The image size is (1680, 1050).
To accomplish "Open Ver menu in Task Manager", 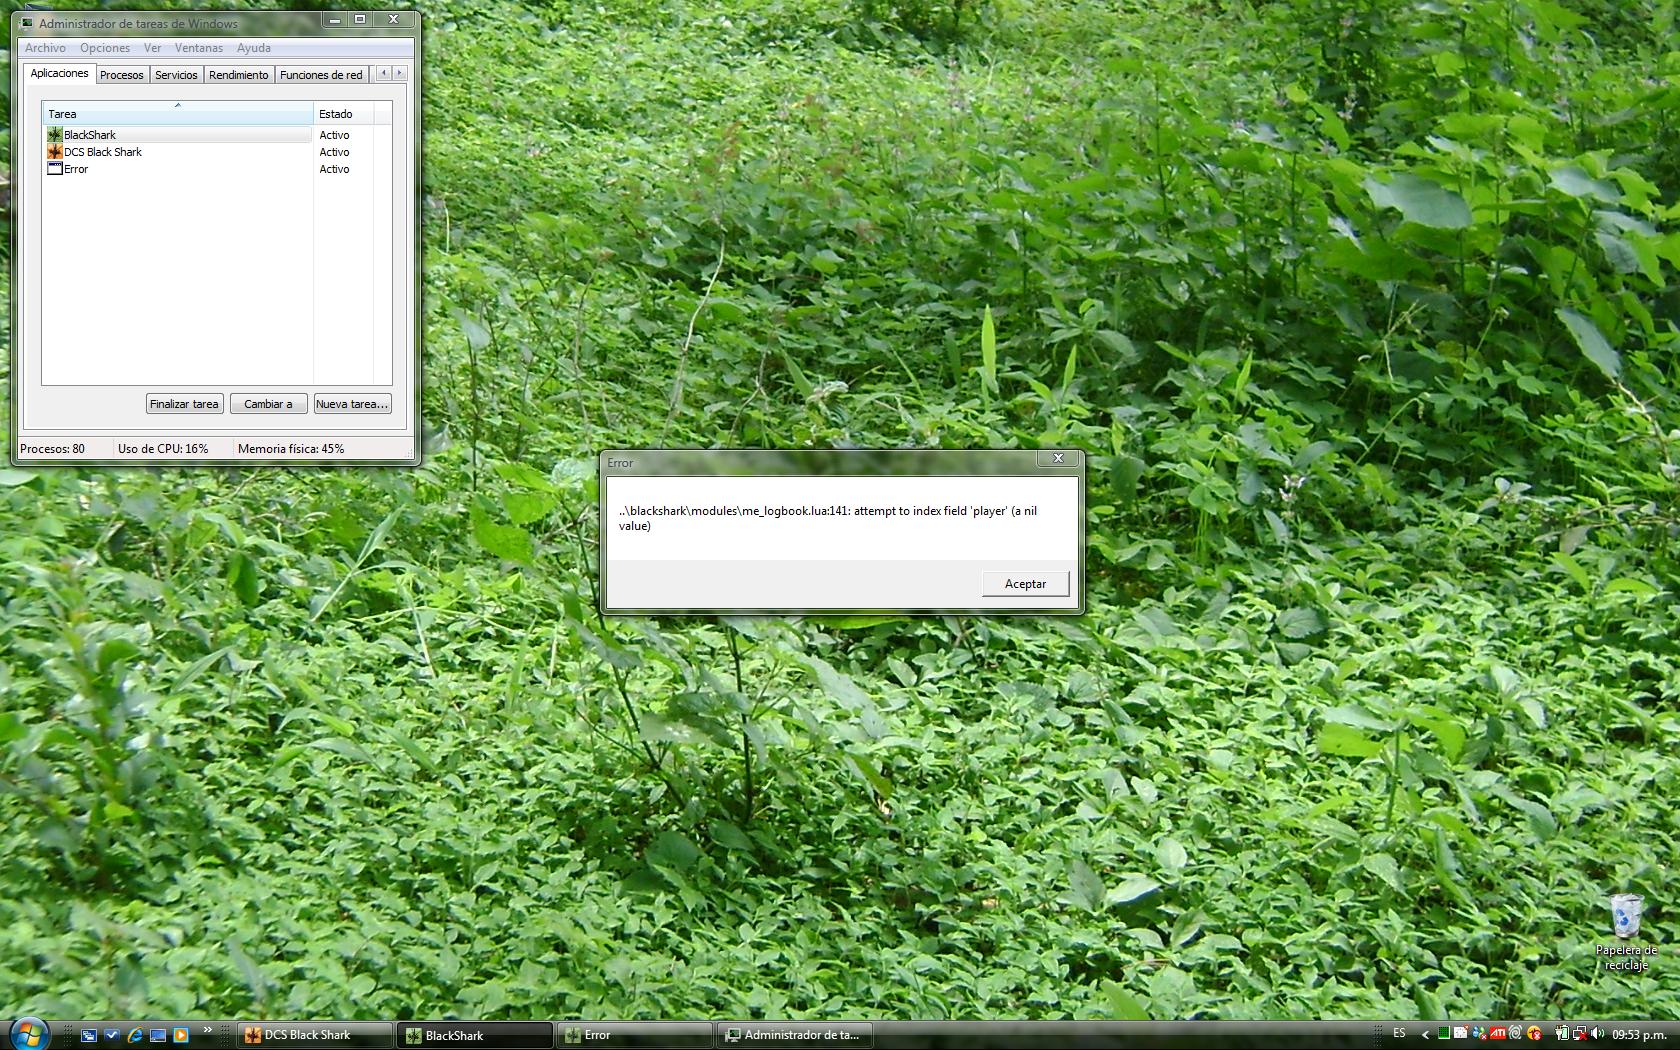I will 152,48.
